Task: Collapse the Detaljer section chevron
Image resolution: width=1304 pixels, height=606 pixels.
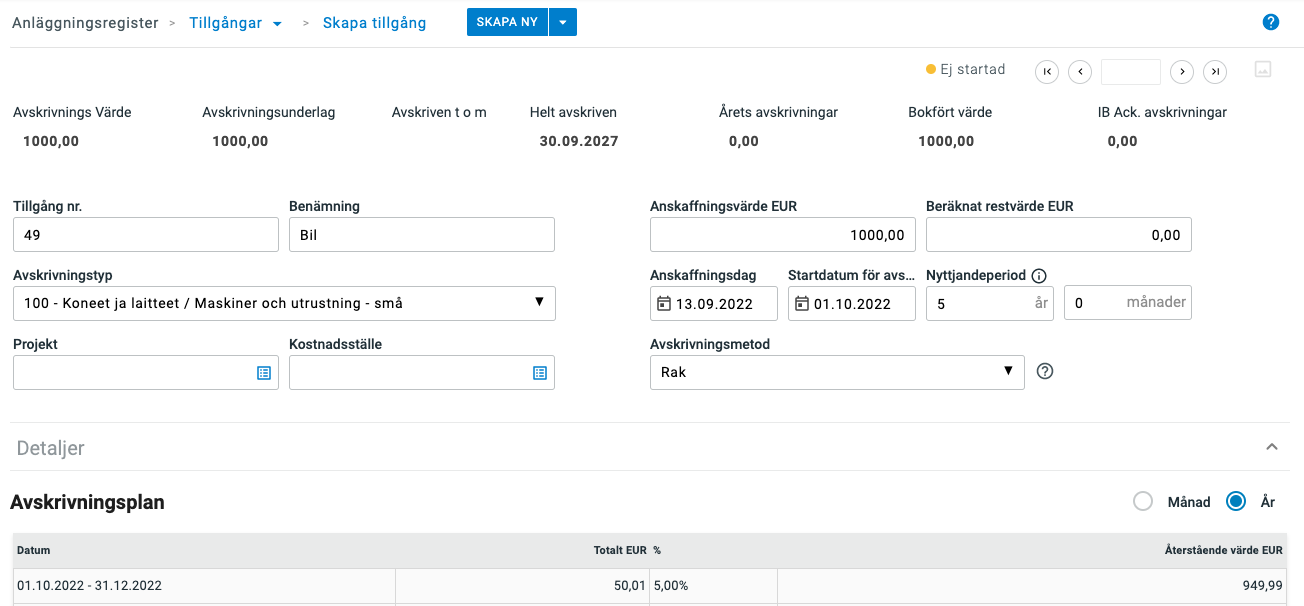Action: click(1272, 447)
